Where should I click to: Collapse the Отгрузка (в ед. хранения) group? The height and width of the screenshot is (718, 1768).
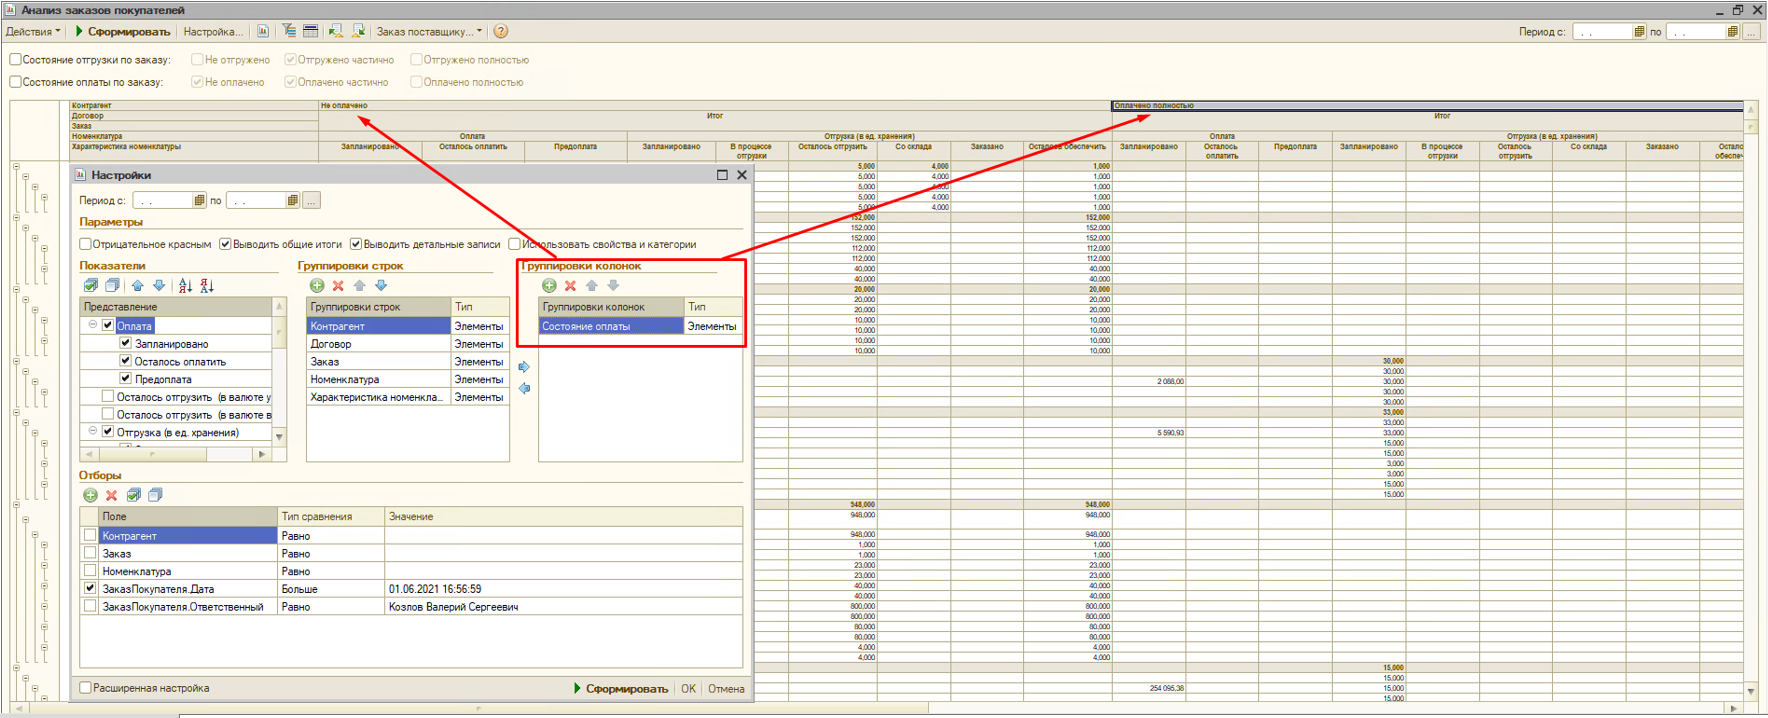[93, 432]
